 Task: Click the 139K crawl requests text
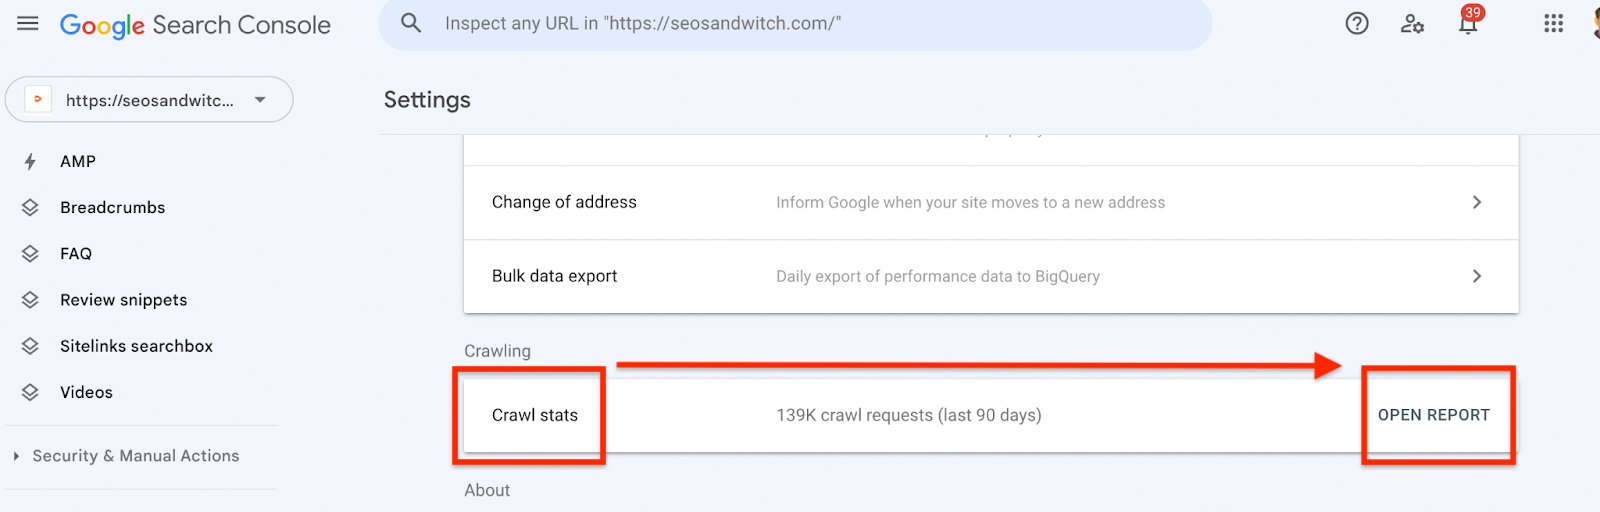(909, 415)
